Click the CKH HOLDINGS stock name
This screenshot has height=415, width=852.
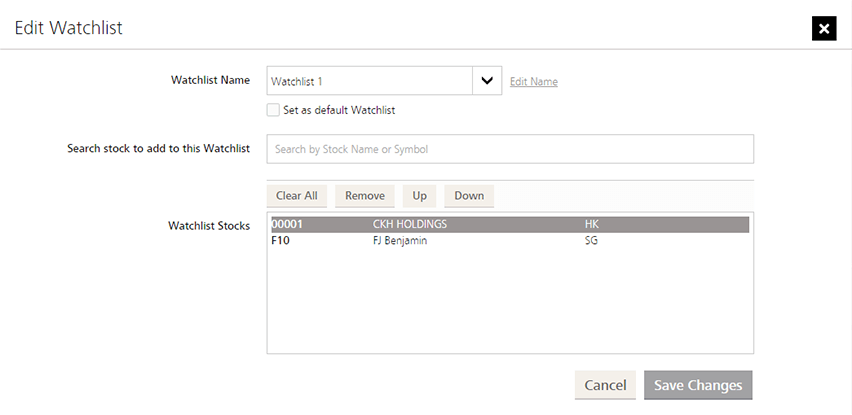coord(409,225)
